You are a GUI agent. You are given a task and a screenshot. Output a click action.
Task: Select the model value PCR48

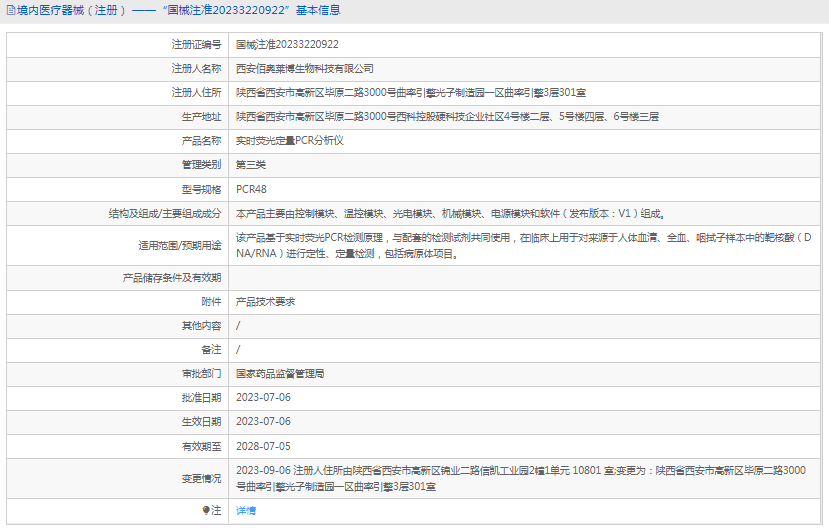[251, 189]
